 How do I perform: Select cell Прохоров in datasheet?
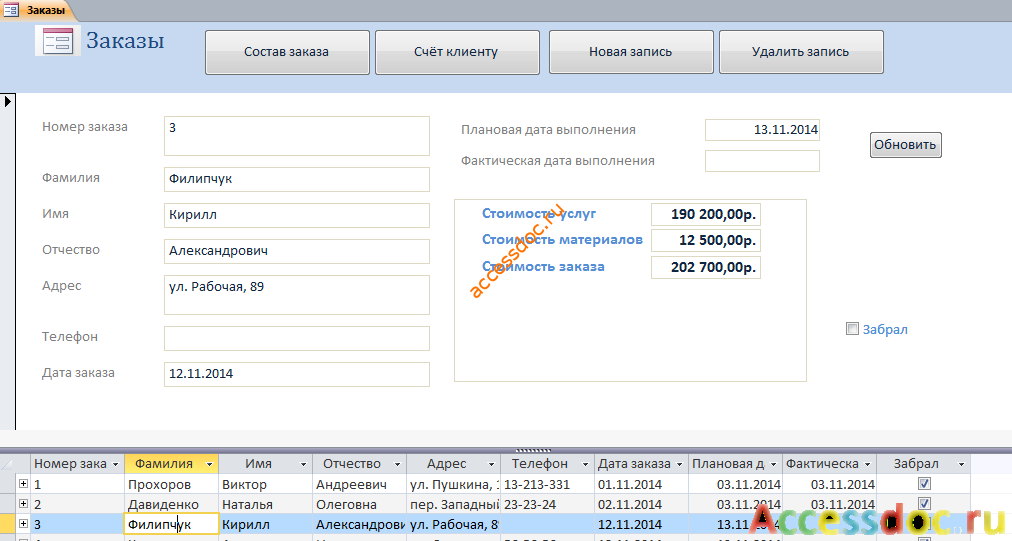point(171,484)
